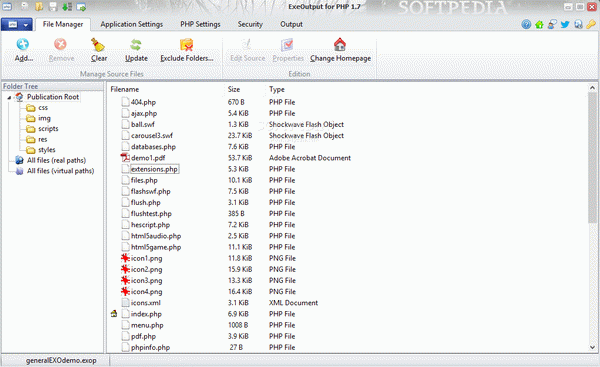Select the file menu.php
The width and height of the screenshot is (600, 367).
click(147, 325)
